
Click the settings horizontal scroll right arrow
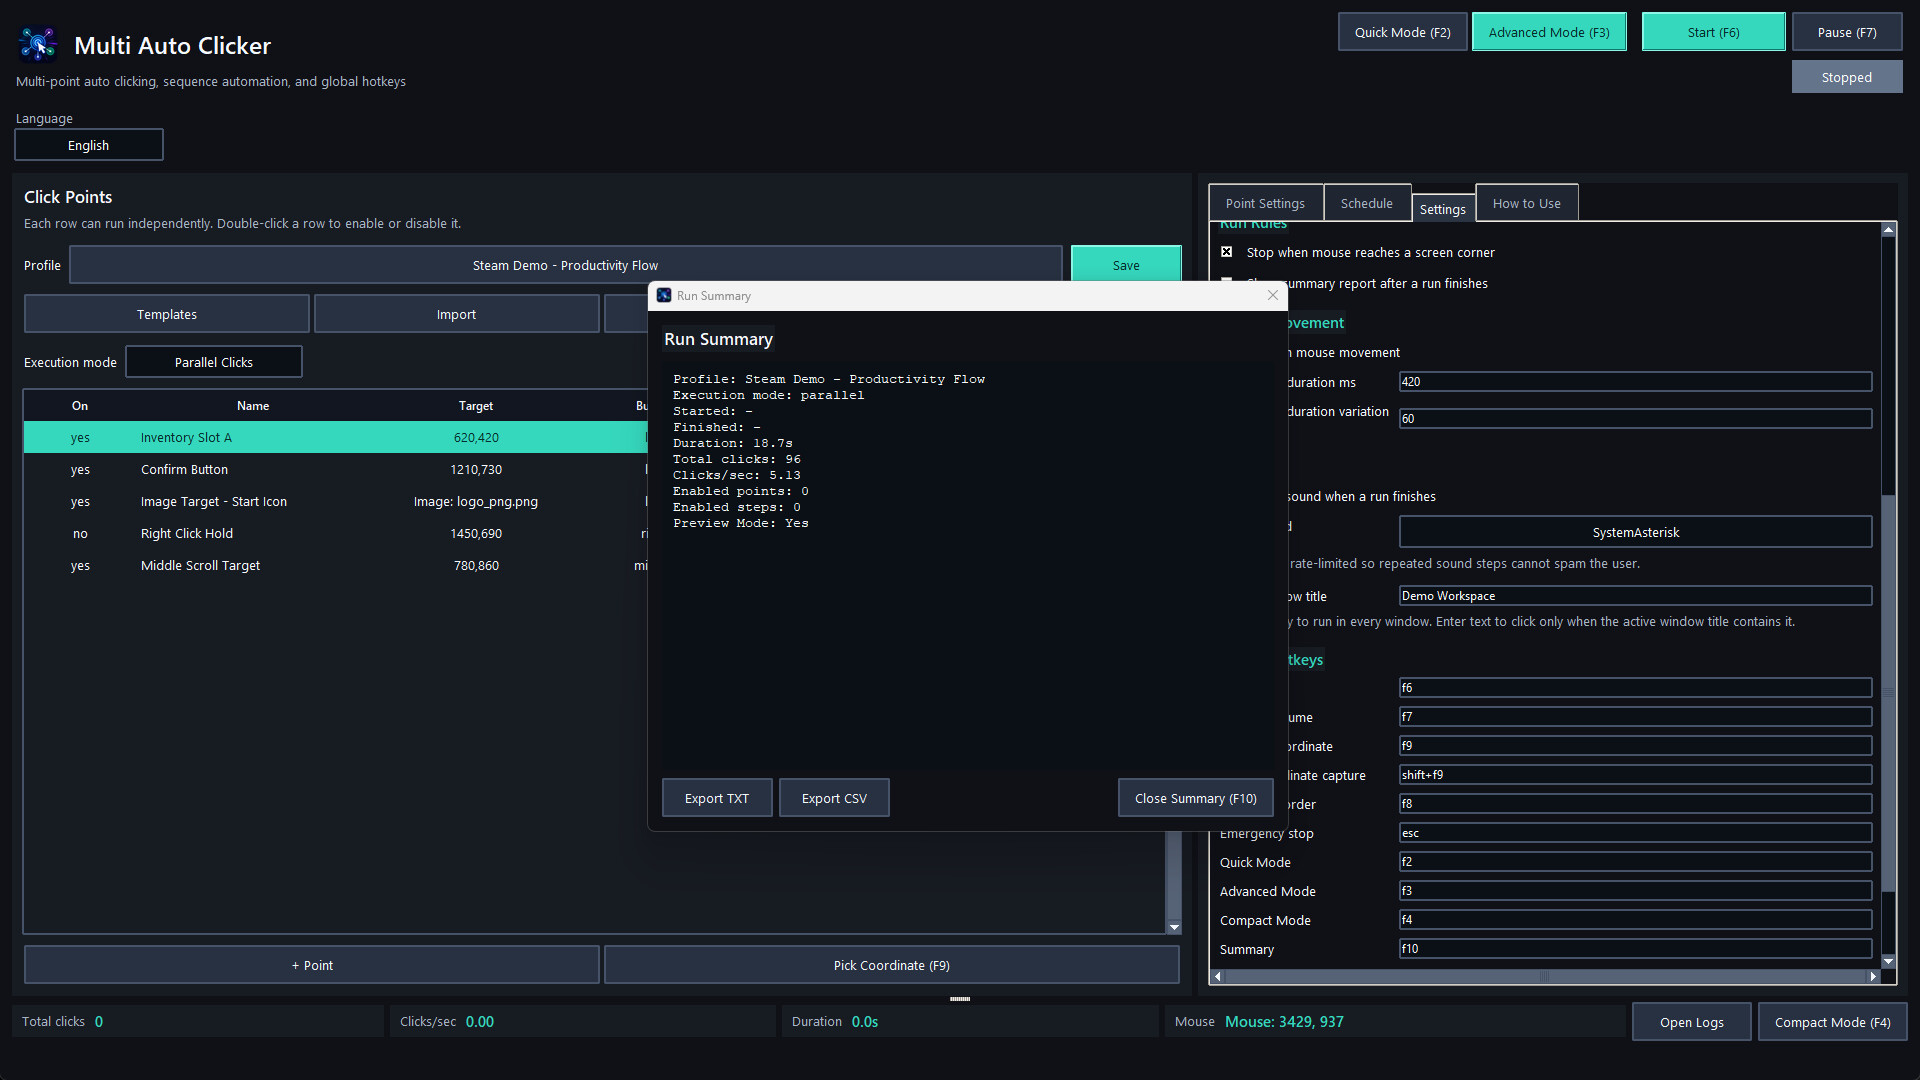pyautogui.click(x=1873, y=976)
